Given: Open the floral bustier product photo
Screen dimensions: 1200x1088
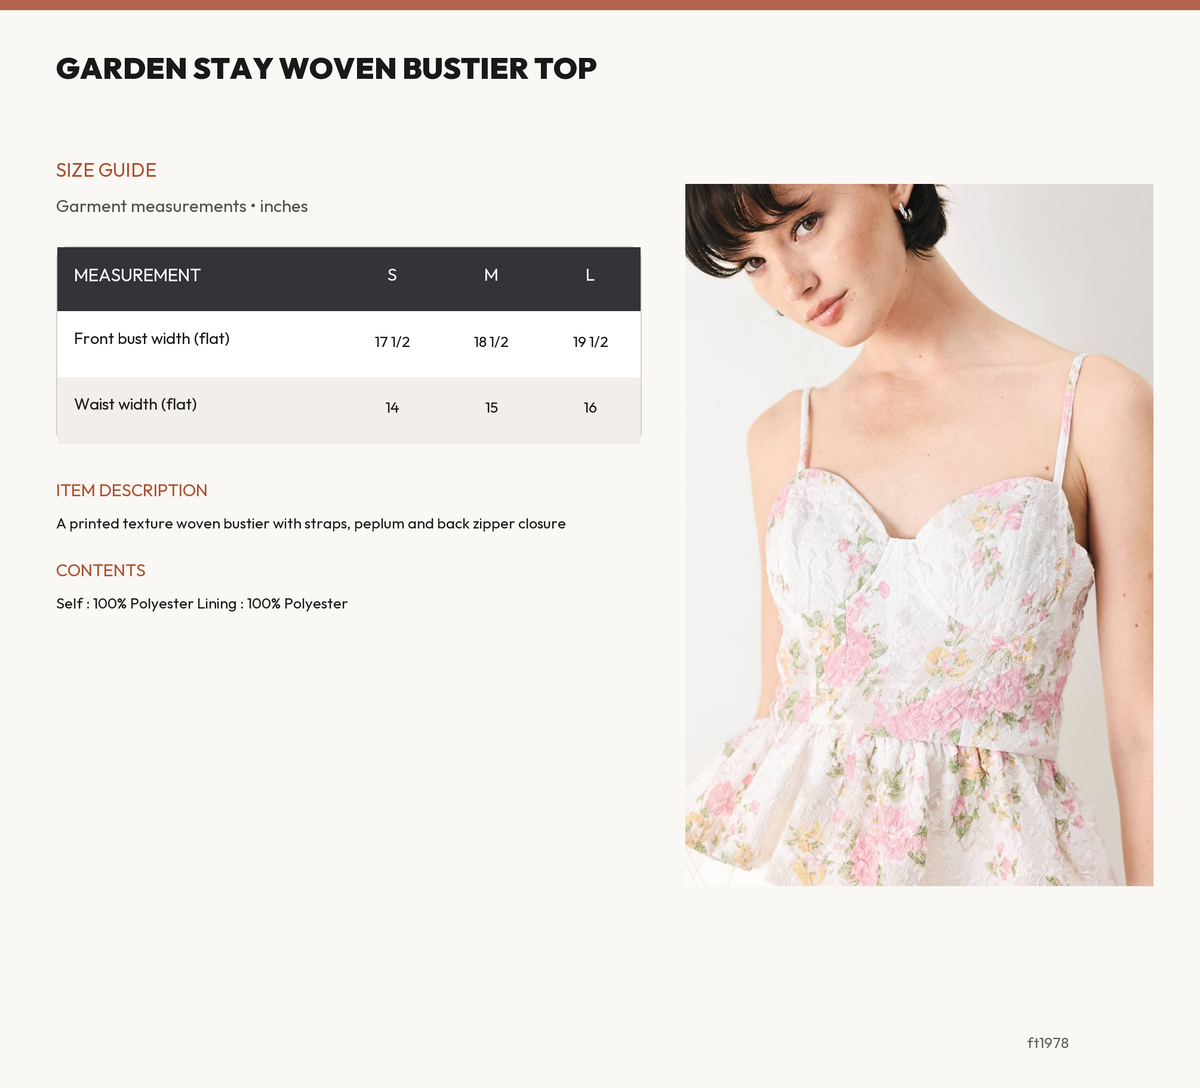Looking at the screenshot, I should click(919, 535).
